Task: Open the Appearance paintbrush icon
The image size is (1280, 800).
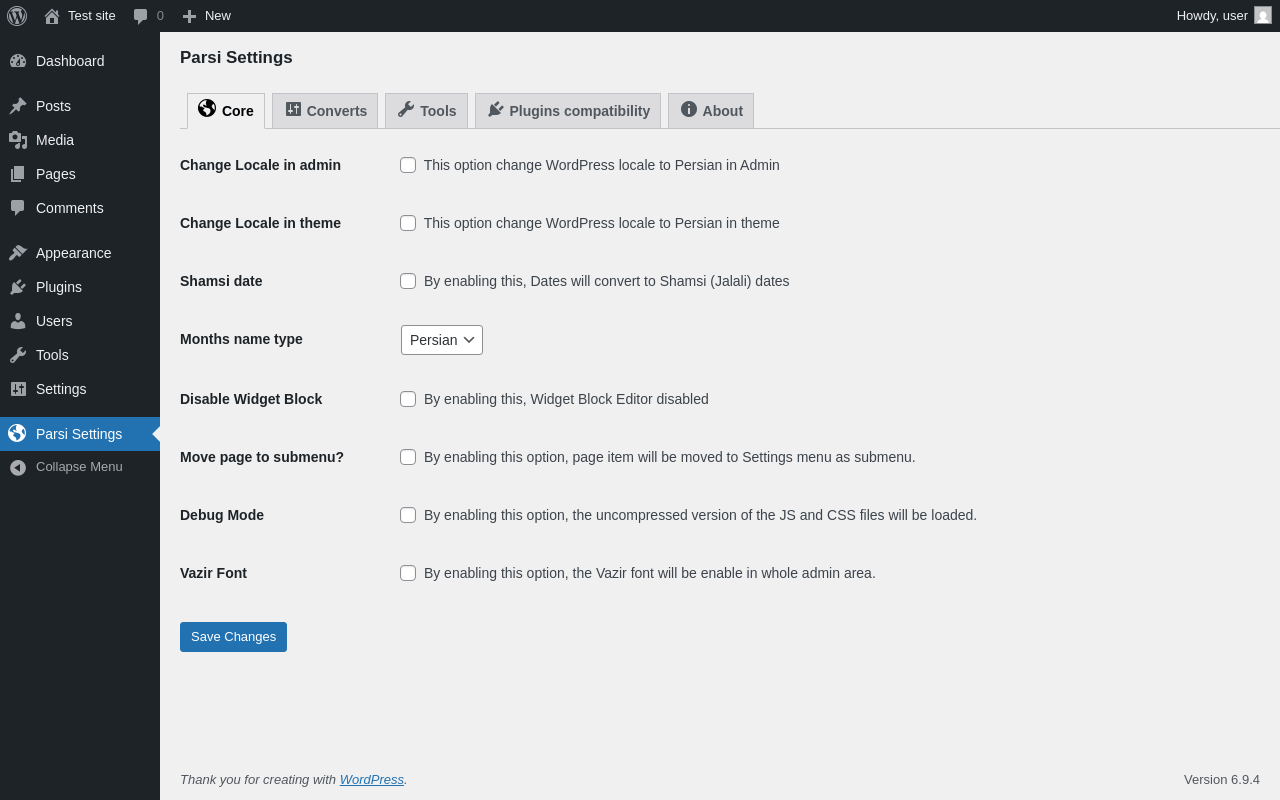Action: [x=18, y=253]
